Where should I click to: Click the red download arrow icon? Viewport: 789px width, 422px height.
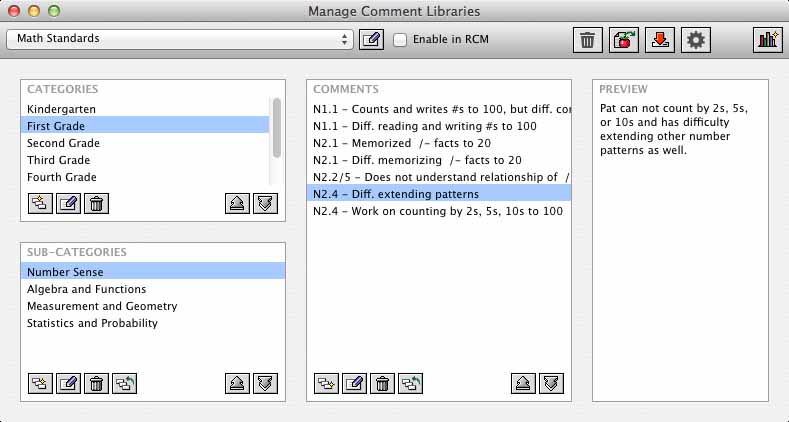pyautogui.click(x=660, y=40)
